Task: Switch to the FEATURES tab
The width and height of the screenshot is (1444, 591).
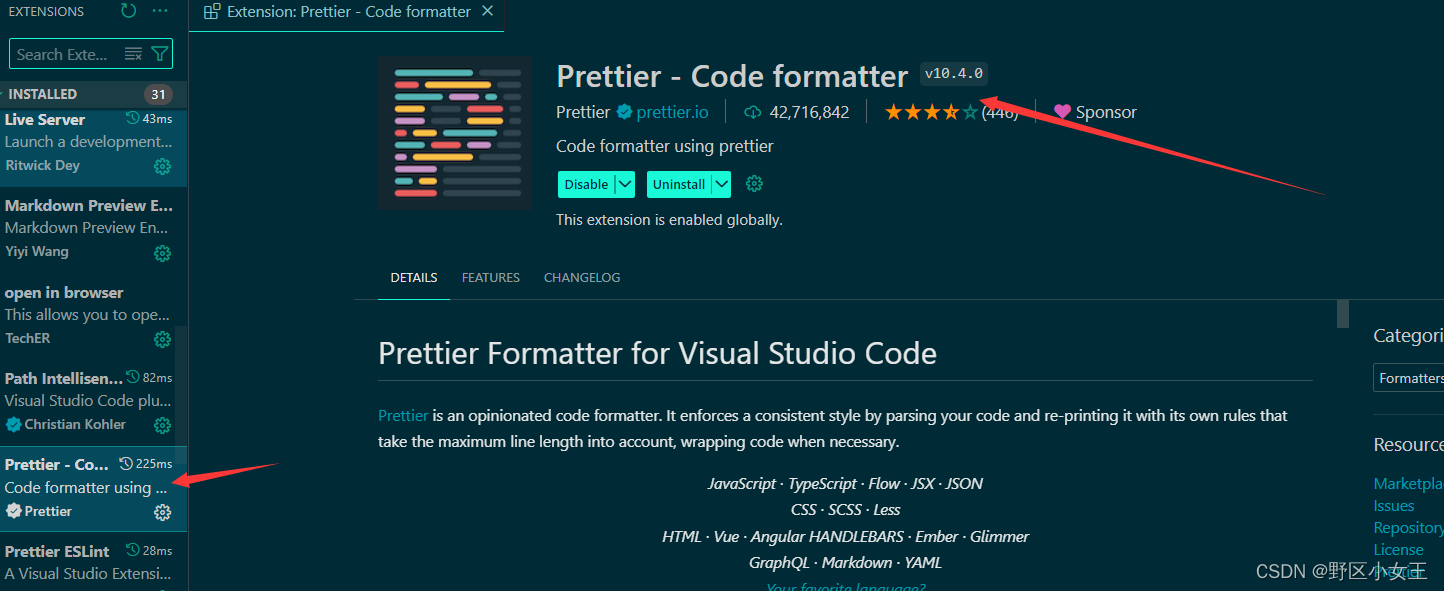Action: [x=491, y=278]
